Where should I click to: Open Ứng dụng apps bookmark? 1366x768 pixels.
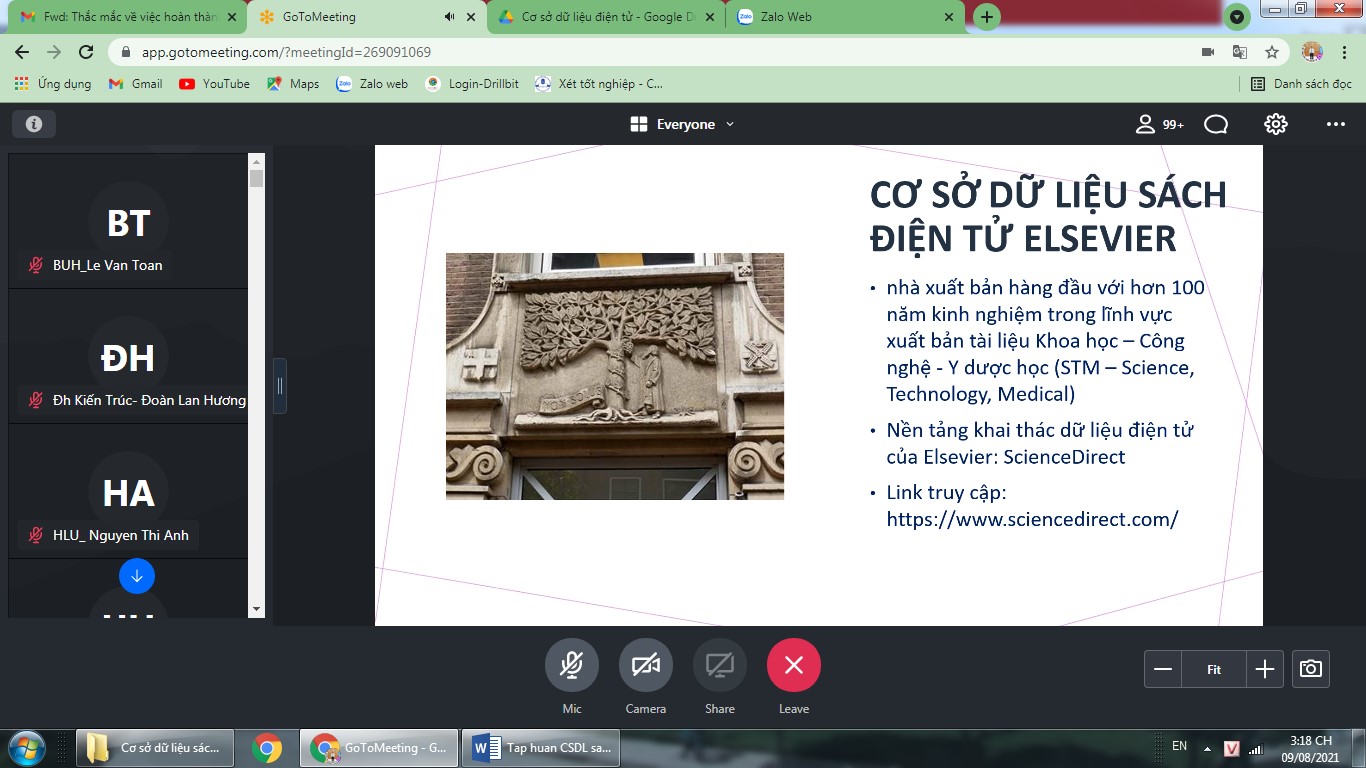tap(52, 84)
